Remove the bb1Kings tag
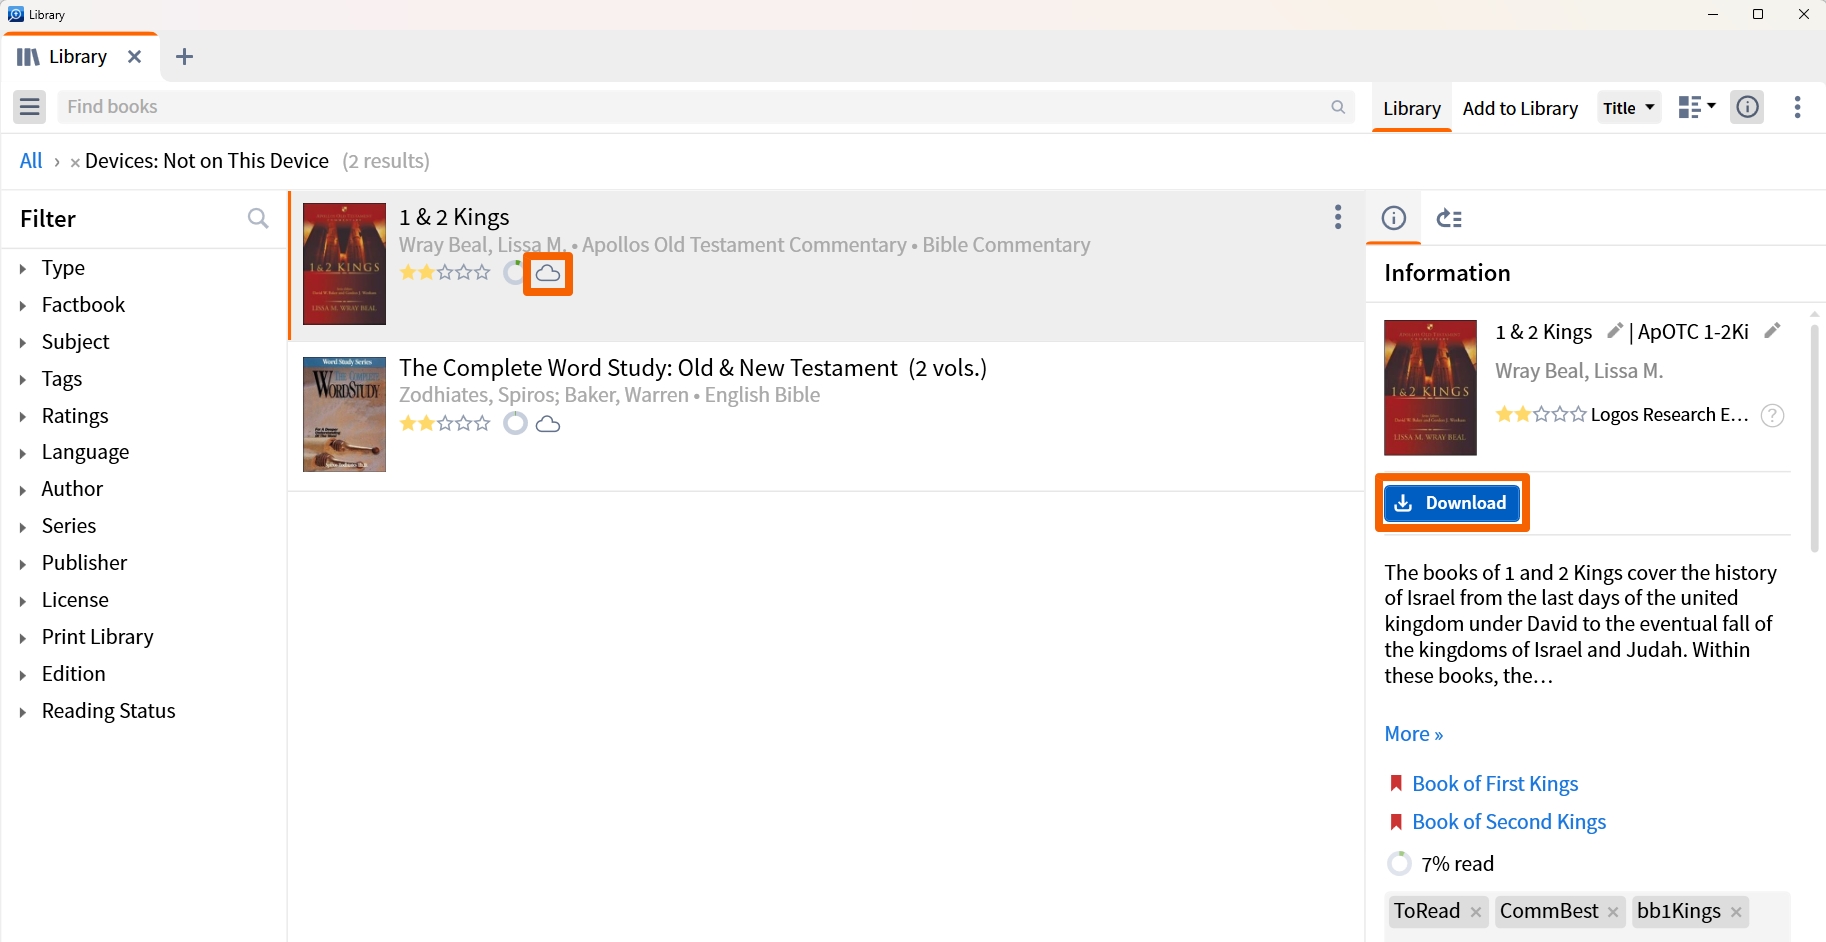The image size is (1826, 942). [x=1736, y=912]
